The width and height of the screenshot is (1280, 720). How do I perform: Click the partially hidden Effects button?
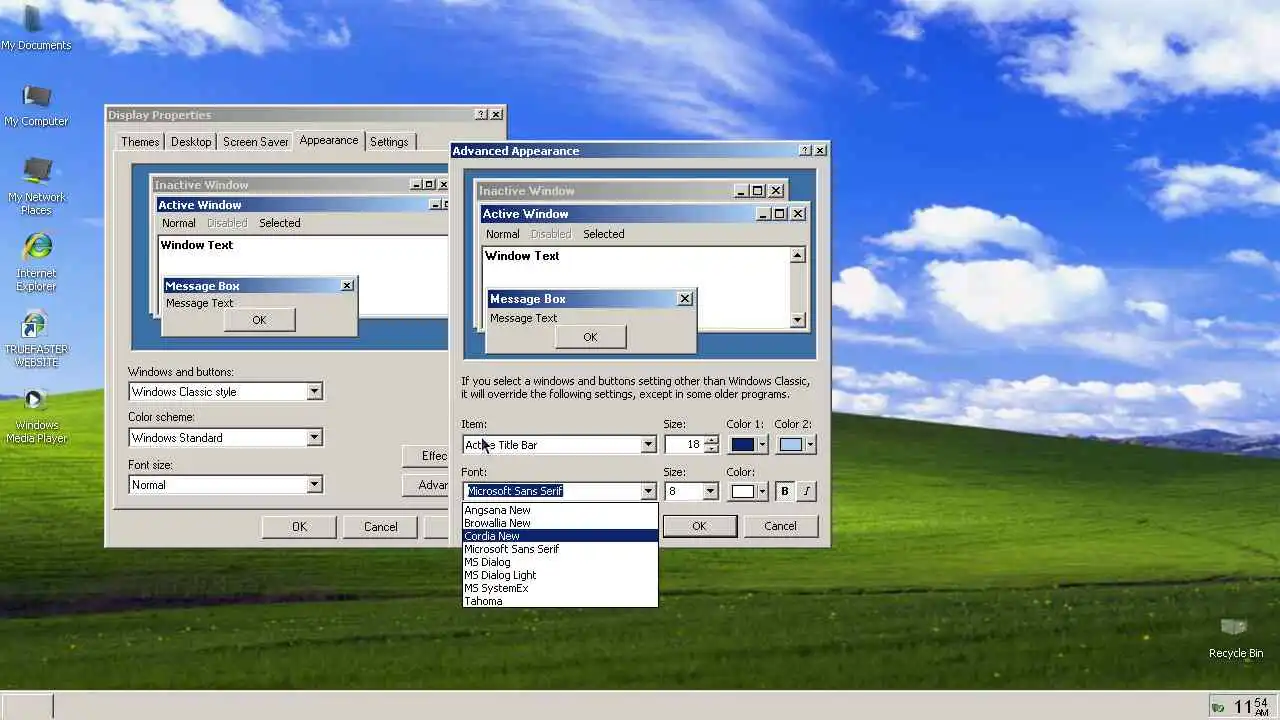pos(427,456)
